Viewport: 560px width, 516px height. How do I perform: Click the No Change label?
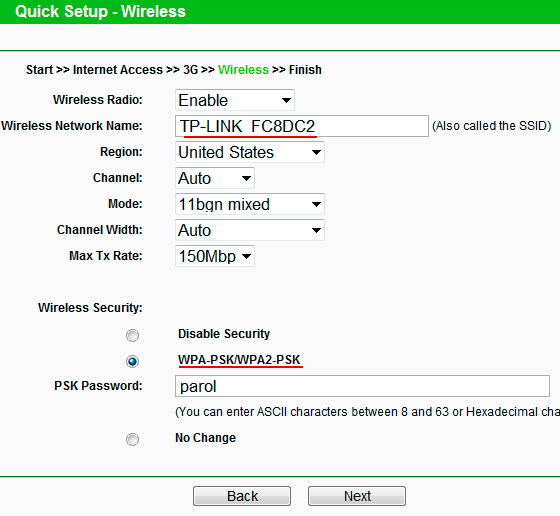(205, 438)
